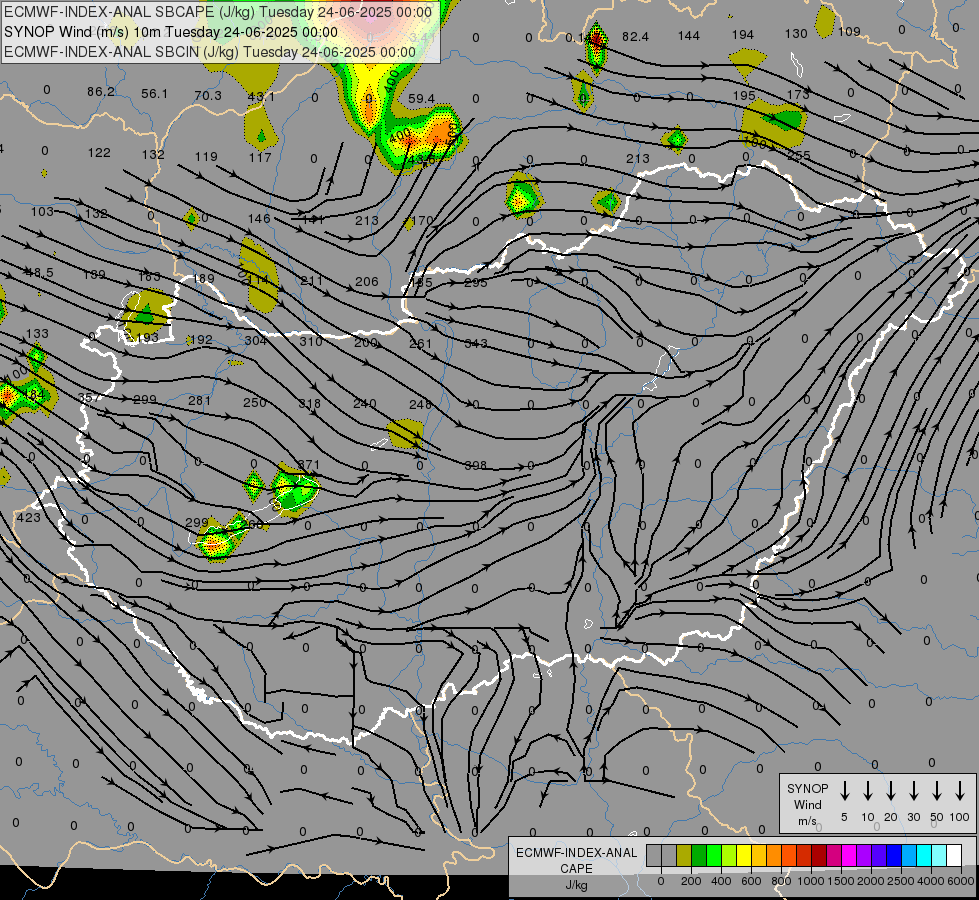Click the 600 tick label on CAPE legend
The height and width of the screenshot is (900, 979).
point(751,881)
